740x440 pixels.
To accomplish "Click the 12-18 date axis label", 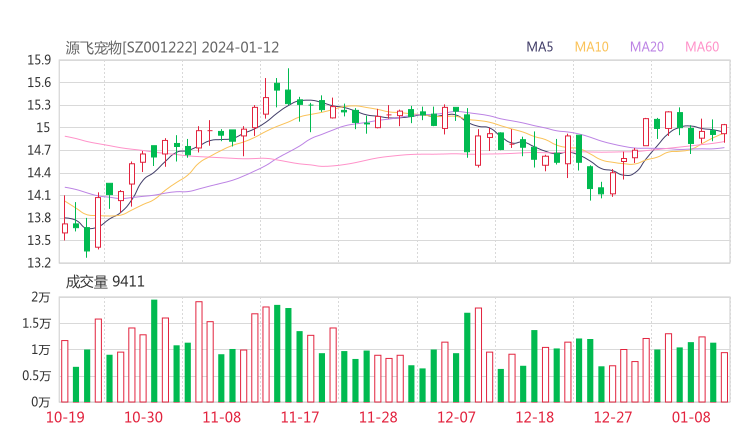I will [535, 417].
